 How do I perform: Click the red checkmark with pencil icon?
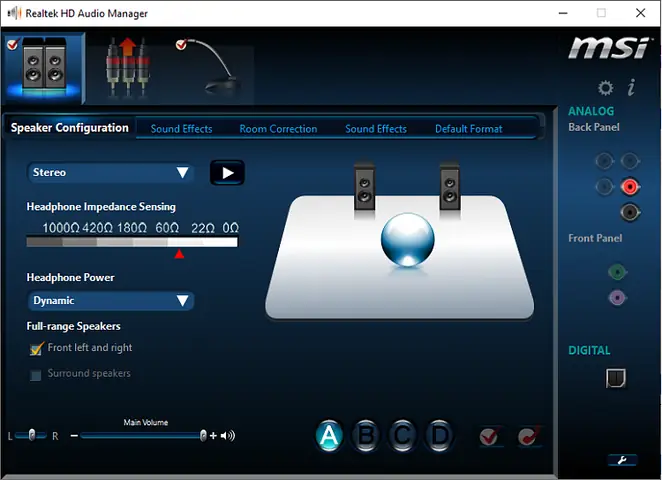pos(529,436)
